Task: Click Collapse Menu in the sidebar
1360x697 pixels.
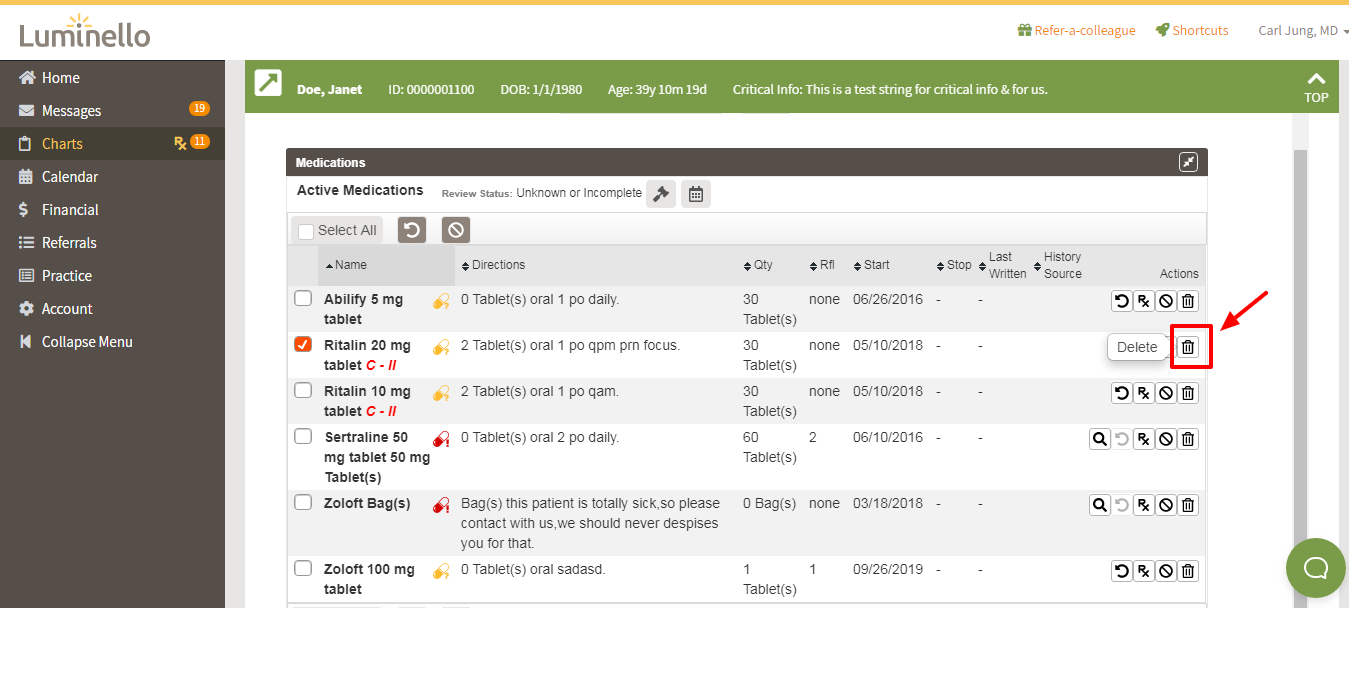Action: pos(112,342)
